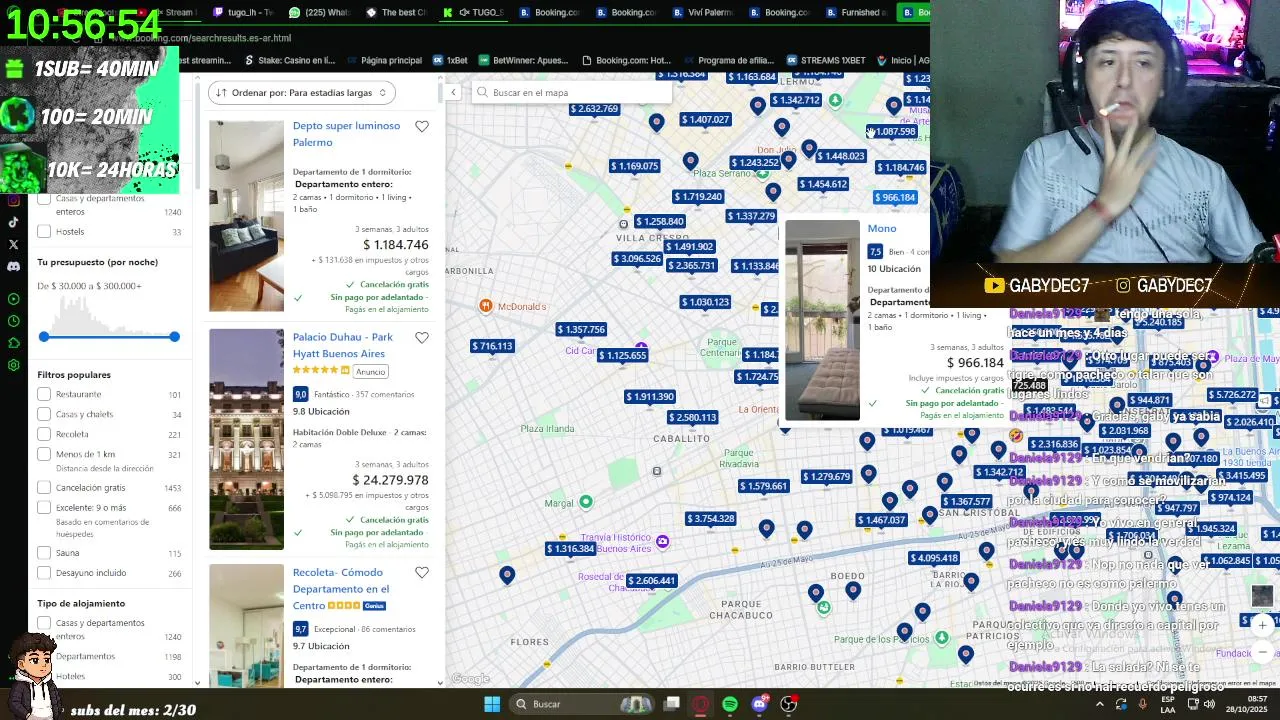Open the Palacio Duhau - Park Hyatt link
Screen dimensions: 1280x720
pyautogui.click(x=343, y=345)
